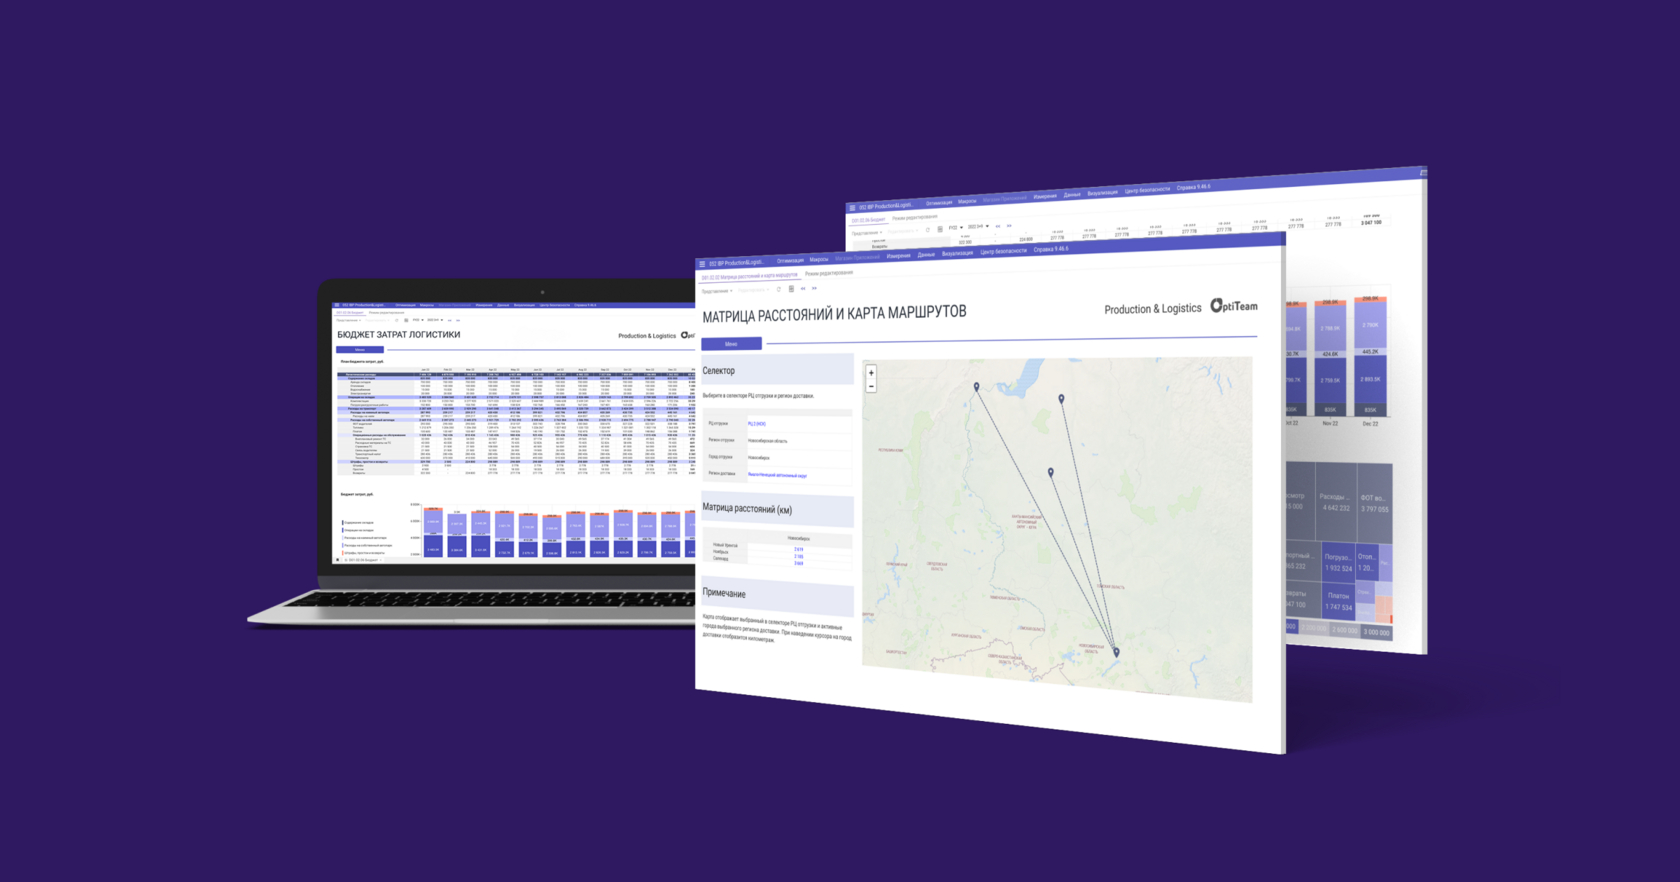The width and height of the screenshot is (1680, 882).
Task: Click Регион доставки selector value link
Action: [777, 475]
